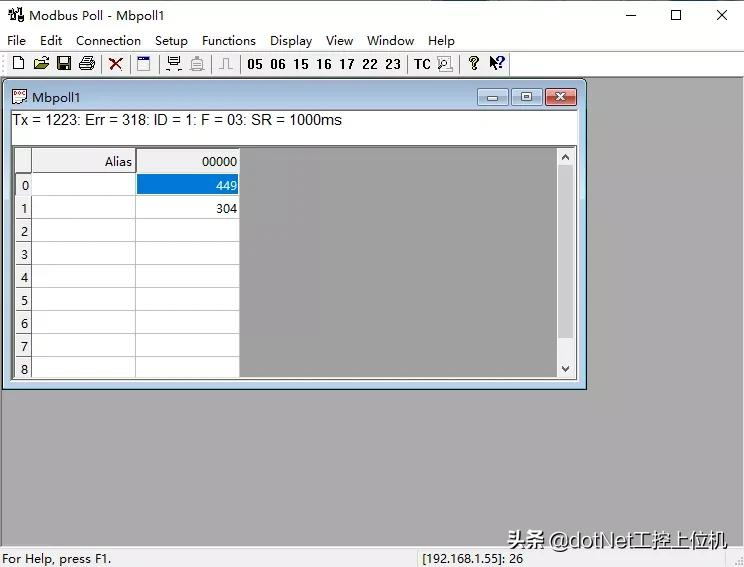This screenshot has width=744, height=567.
Task: Select the cell containing value 304
Action: point(188,208)
